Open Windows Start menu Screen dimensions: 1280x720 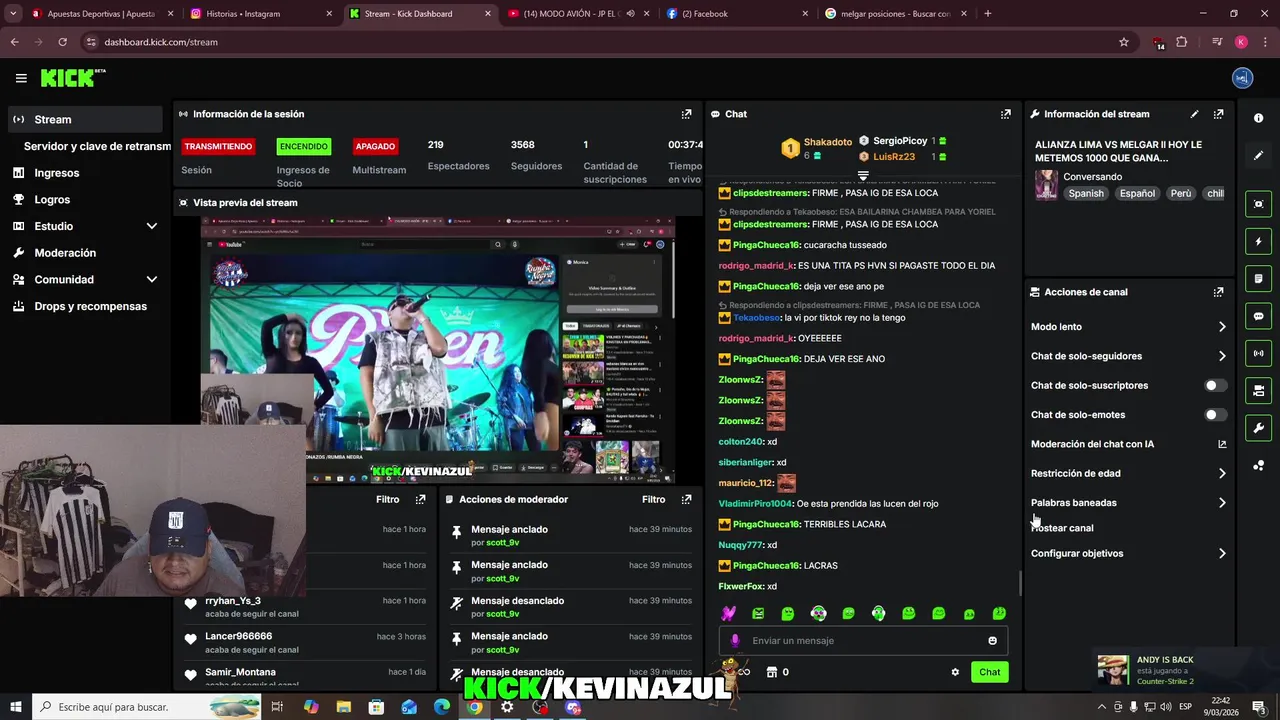pyautogui.click(x=15, y=707)
